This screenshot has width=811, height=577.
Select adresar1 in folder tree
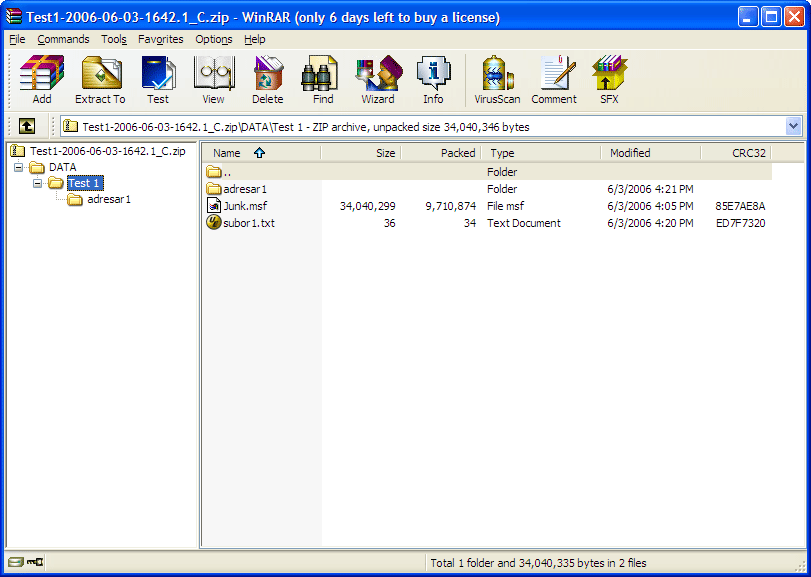pyautogui.click(x=109, y=199)
